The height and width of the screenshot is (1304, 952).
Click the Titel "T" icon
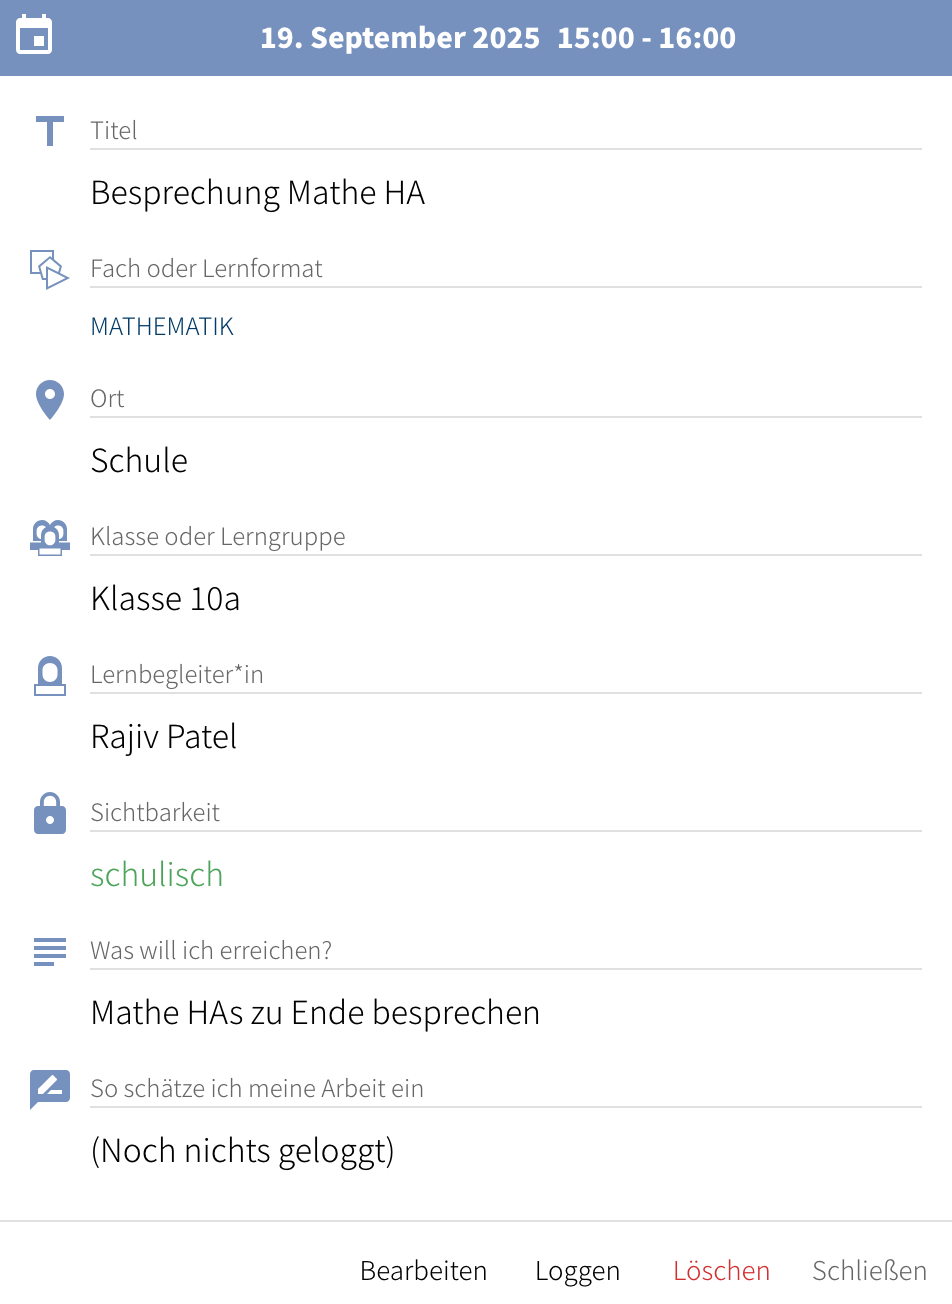[x=49, y=131]
